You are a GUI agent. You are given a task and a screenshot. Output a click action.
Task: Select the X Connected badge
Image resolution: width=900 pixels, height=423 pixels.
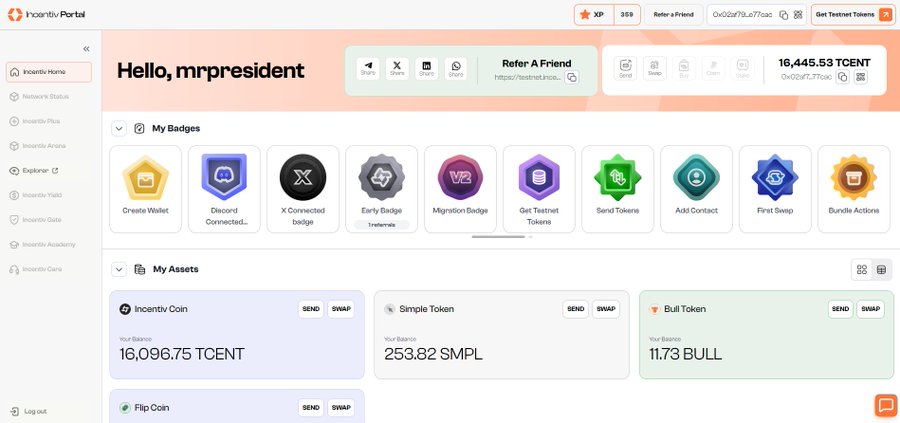302,189
